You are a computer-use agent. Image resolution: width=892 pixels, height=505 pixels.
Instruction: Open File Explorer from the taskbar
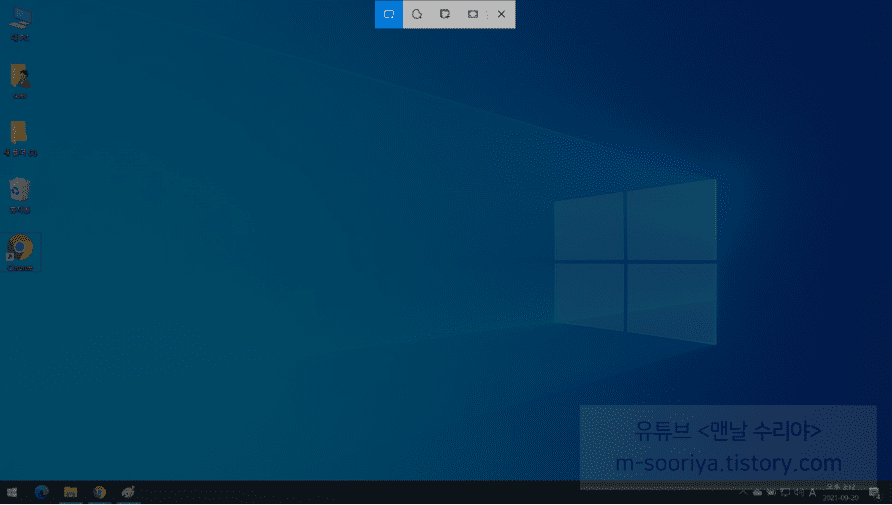[71, 492]
